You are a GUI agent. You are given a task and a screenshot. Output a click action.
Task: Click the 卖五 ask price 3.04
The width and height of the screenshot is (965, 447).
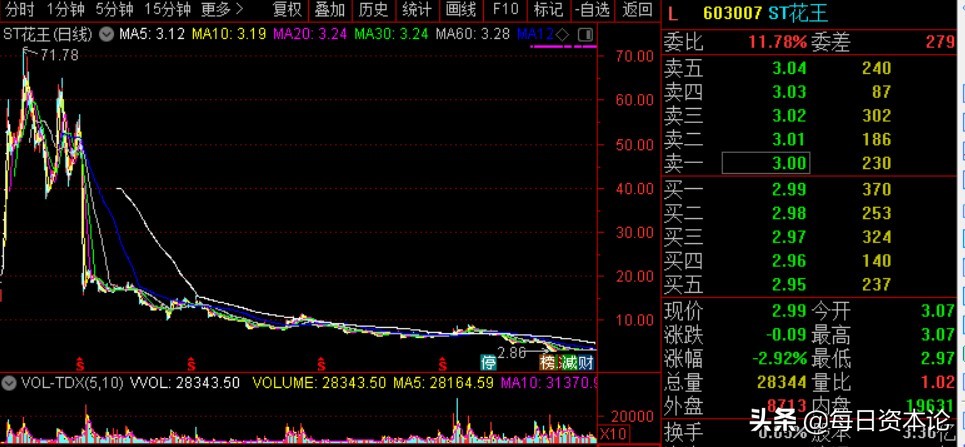(789, 68)
